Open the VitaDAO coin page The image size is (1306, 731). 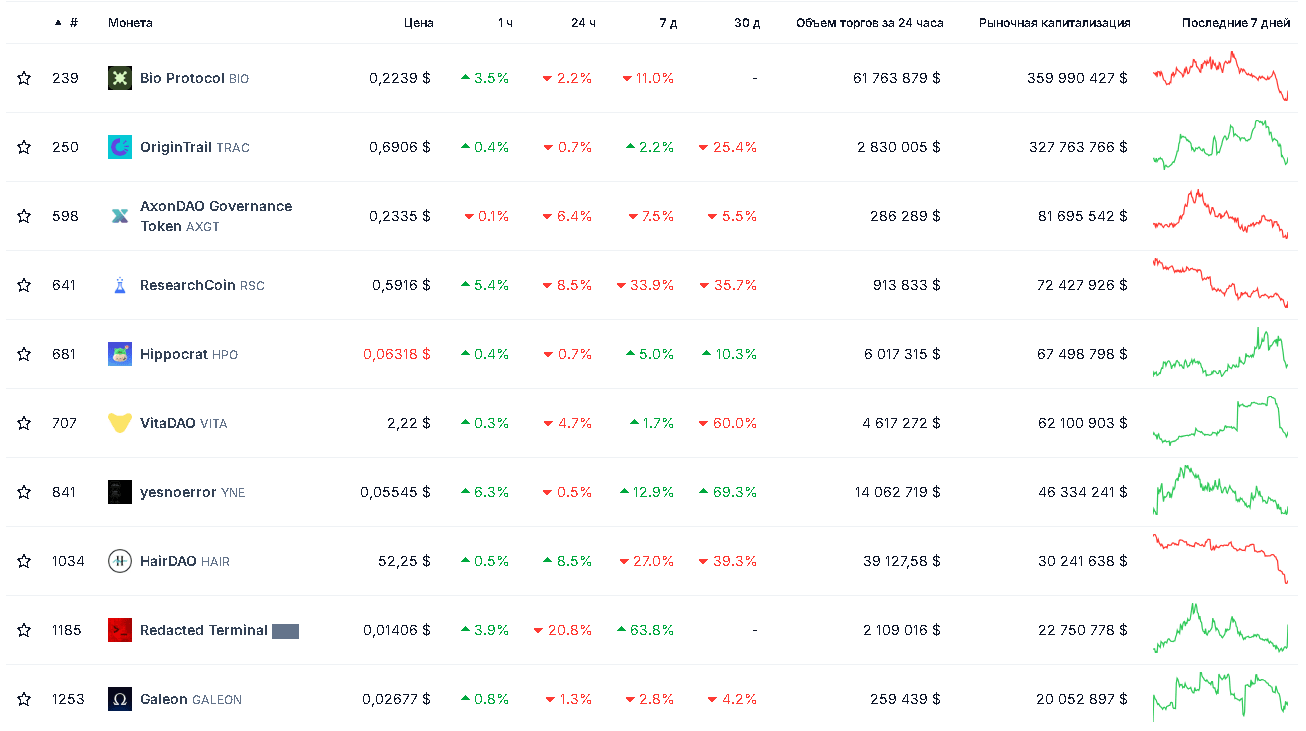pyautogui.click(x=183, y=423)
